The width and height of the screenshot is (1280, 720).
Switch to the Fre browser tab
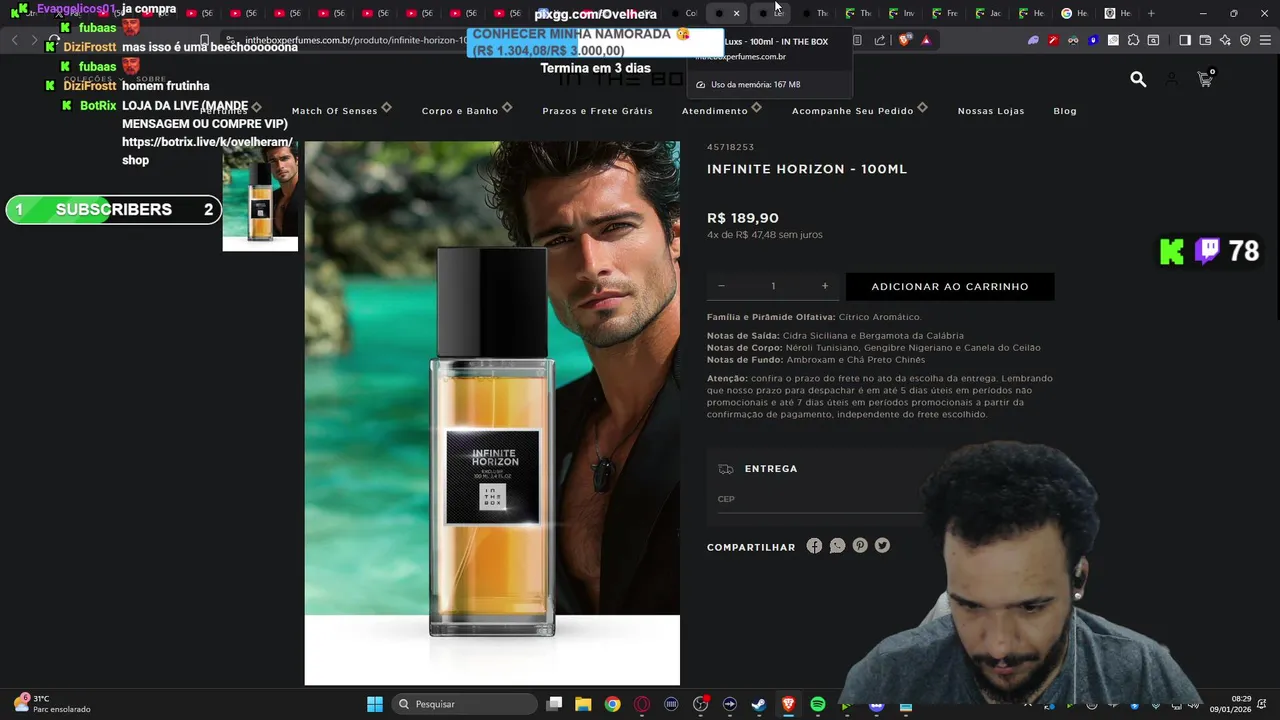944,13
